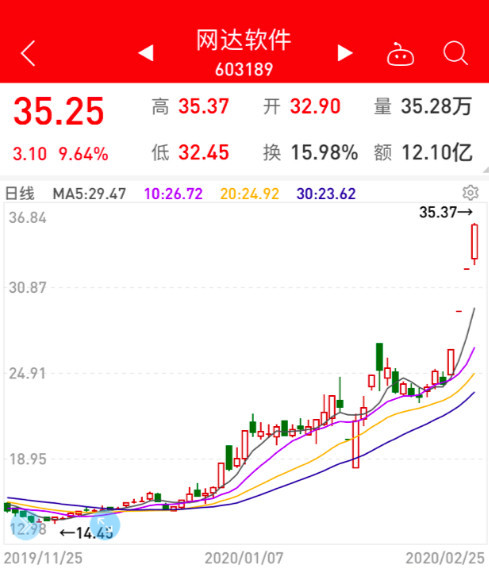This screenshot has width=489, height=568.
Task: Toggle the orange MA20 24.92 label
Action: [250, 194]
